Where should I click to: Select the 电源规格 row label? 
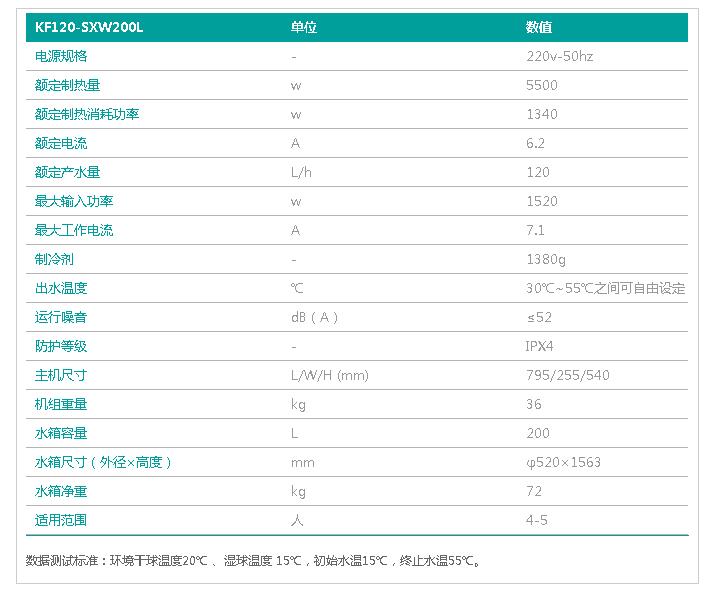click(61, 57)
